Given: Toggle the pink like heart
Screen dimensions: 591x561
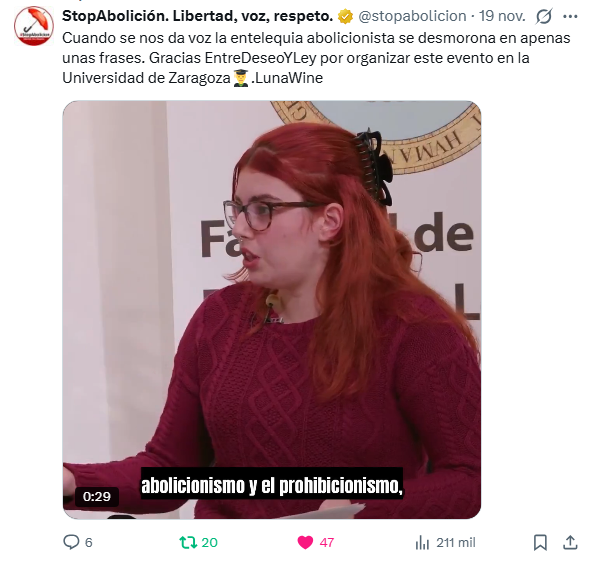Looking at the screenshot, I should coord(305,543).
